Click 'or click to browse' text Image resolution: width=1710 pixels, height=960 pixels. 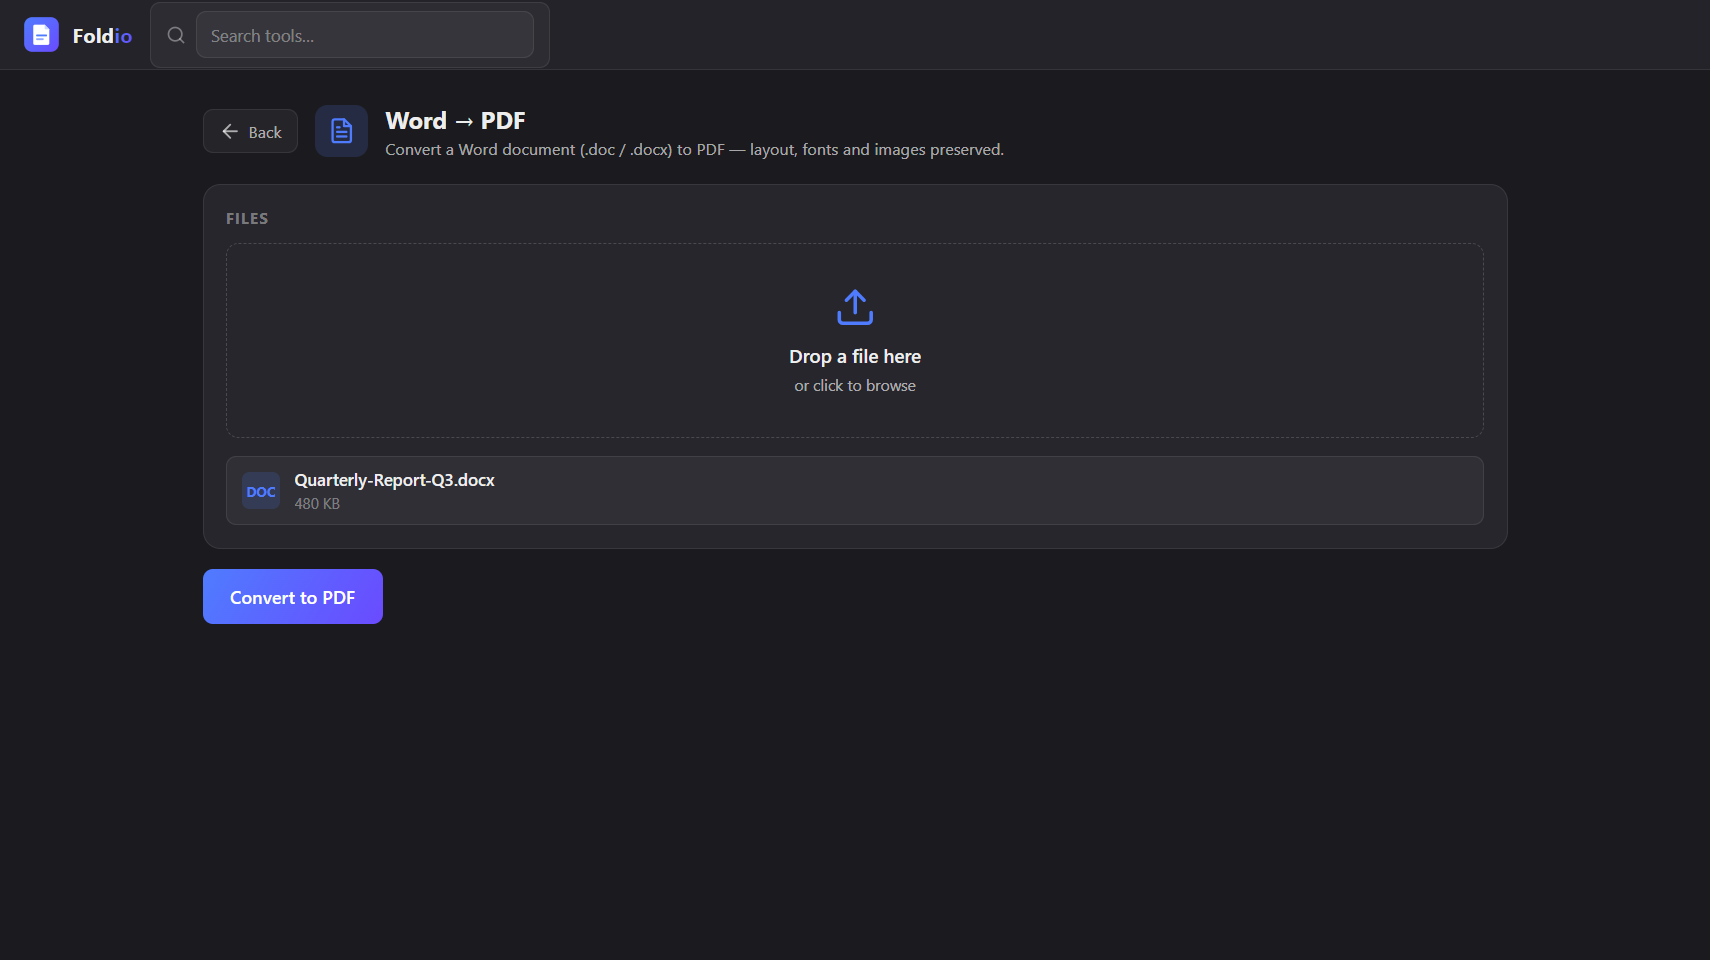pyautogui.click(x=855, y=386)
